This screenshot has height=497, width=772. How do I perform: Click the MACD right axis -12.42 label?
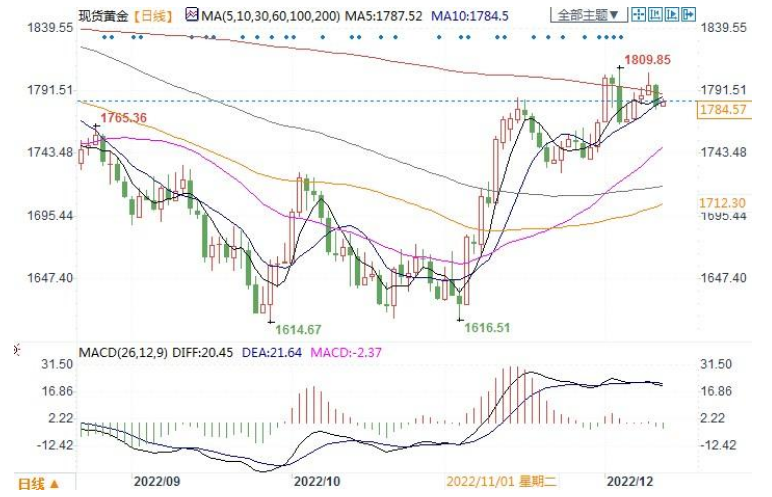[718, 445]
